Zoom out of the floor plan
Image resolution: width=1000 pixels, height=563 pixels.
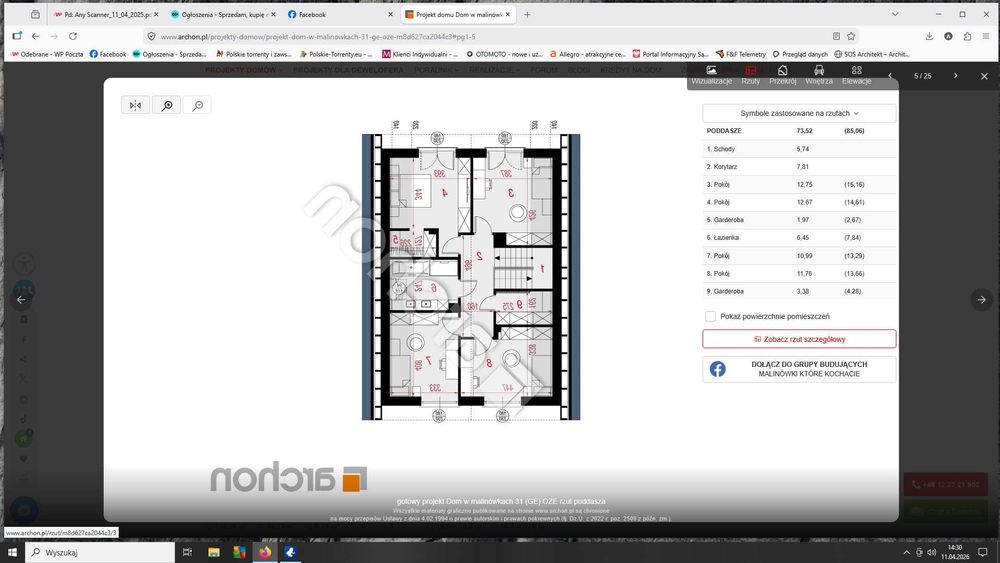198,105
